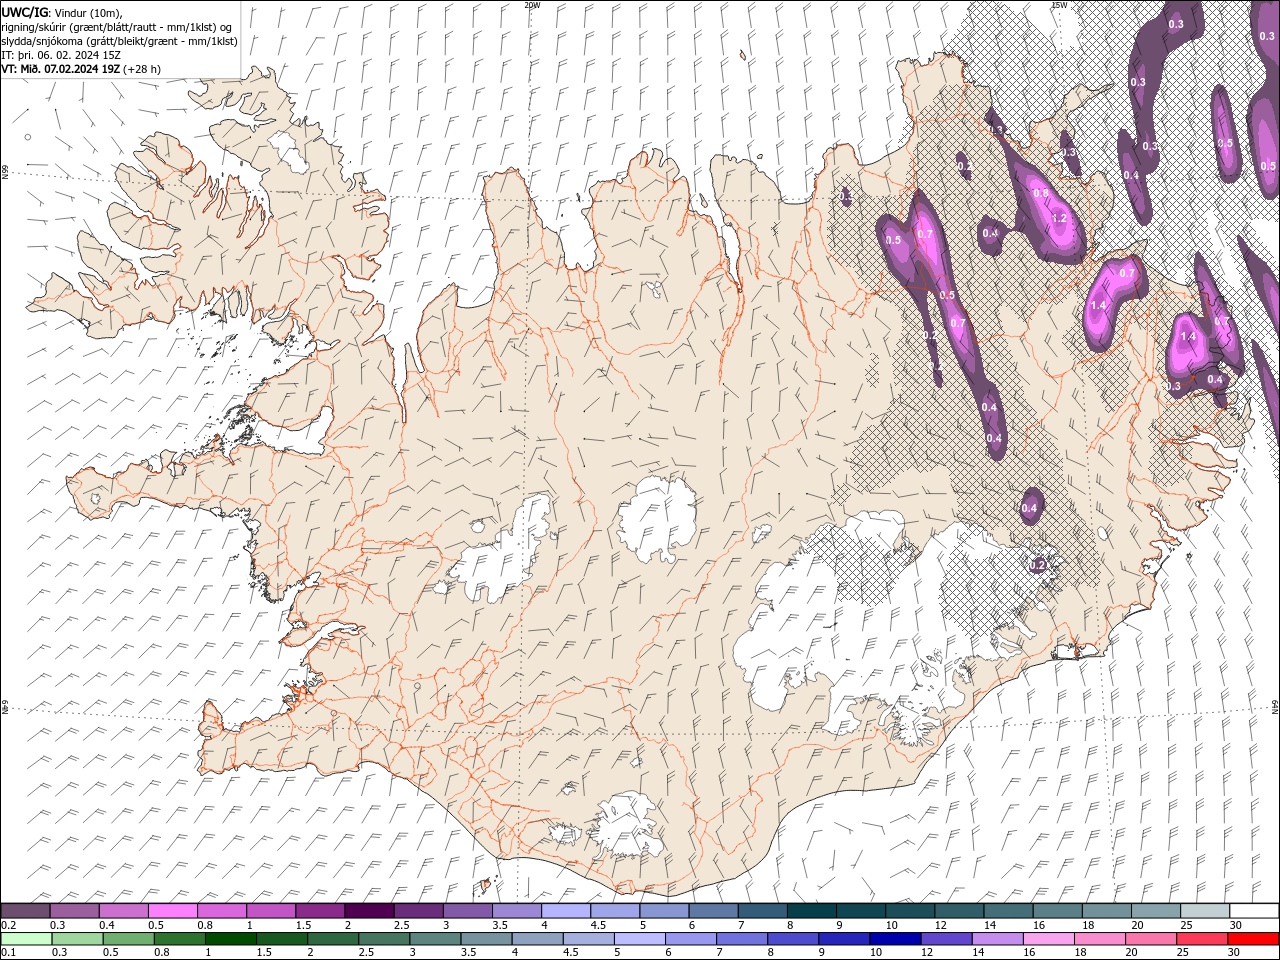
Task: Pick the 10 deep blue swatch in rain scale
Action: [894, 939]
